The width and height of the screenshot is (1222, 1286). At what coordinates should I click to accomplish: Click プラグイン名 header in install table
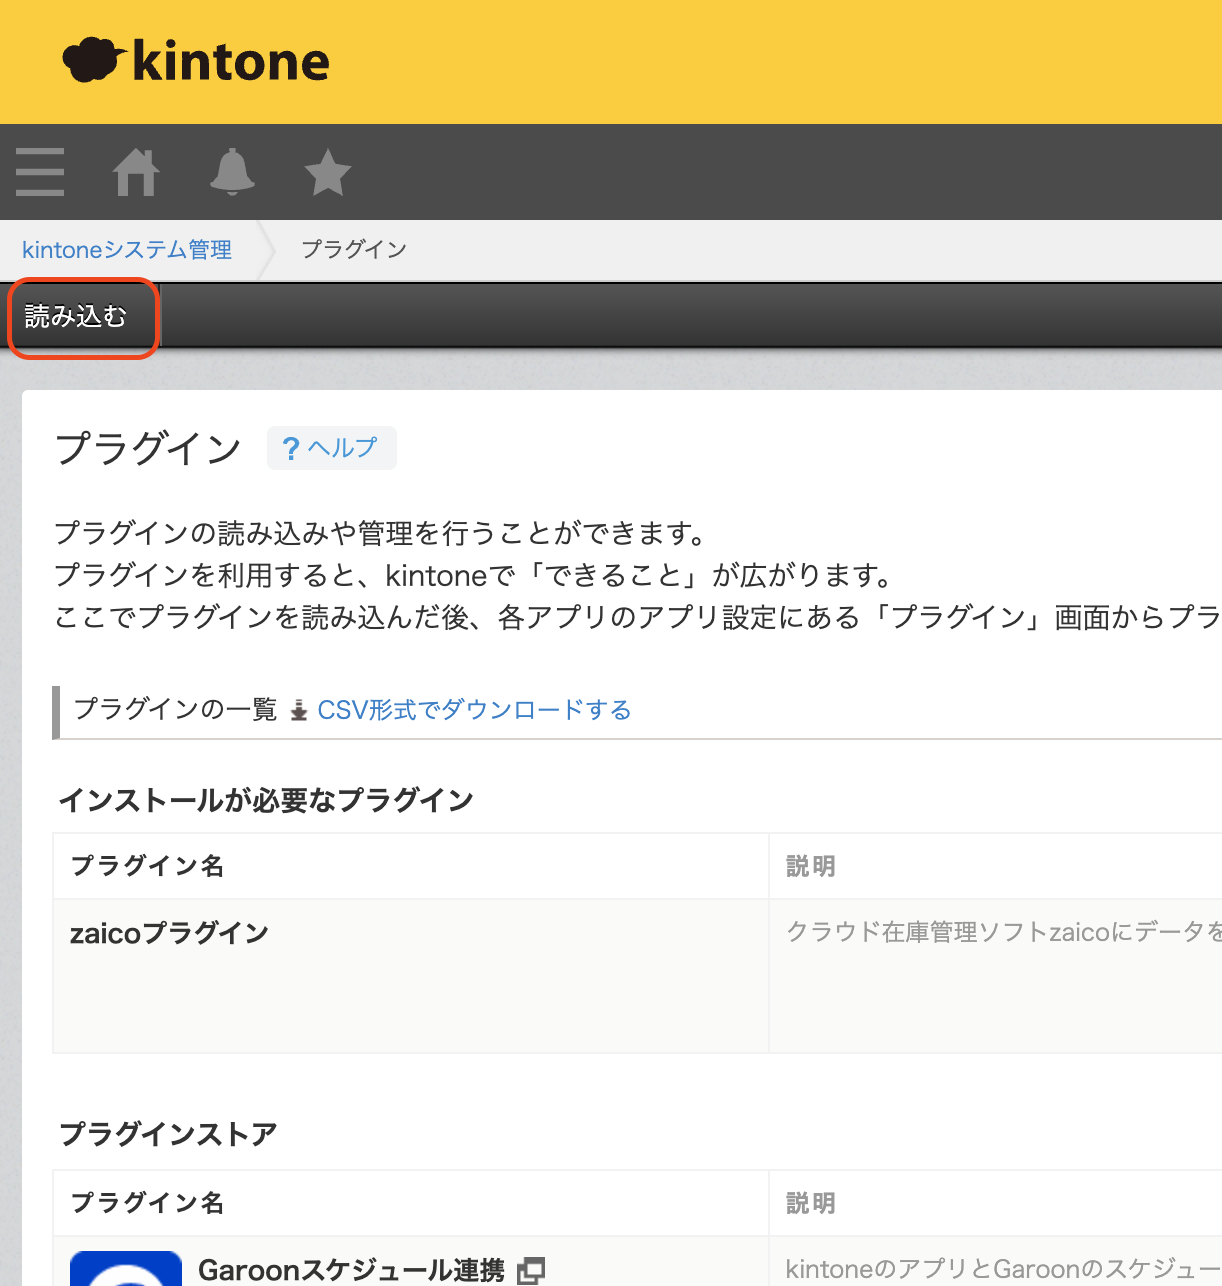tap(147, 866)
